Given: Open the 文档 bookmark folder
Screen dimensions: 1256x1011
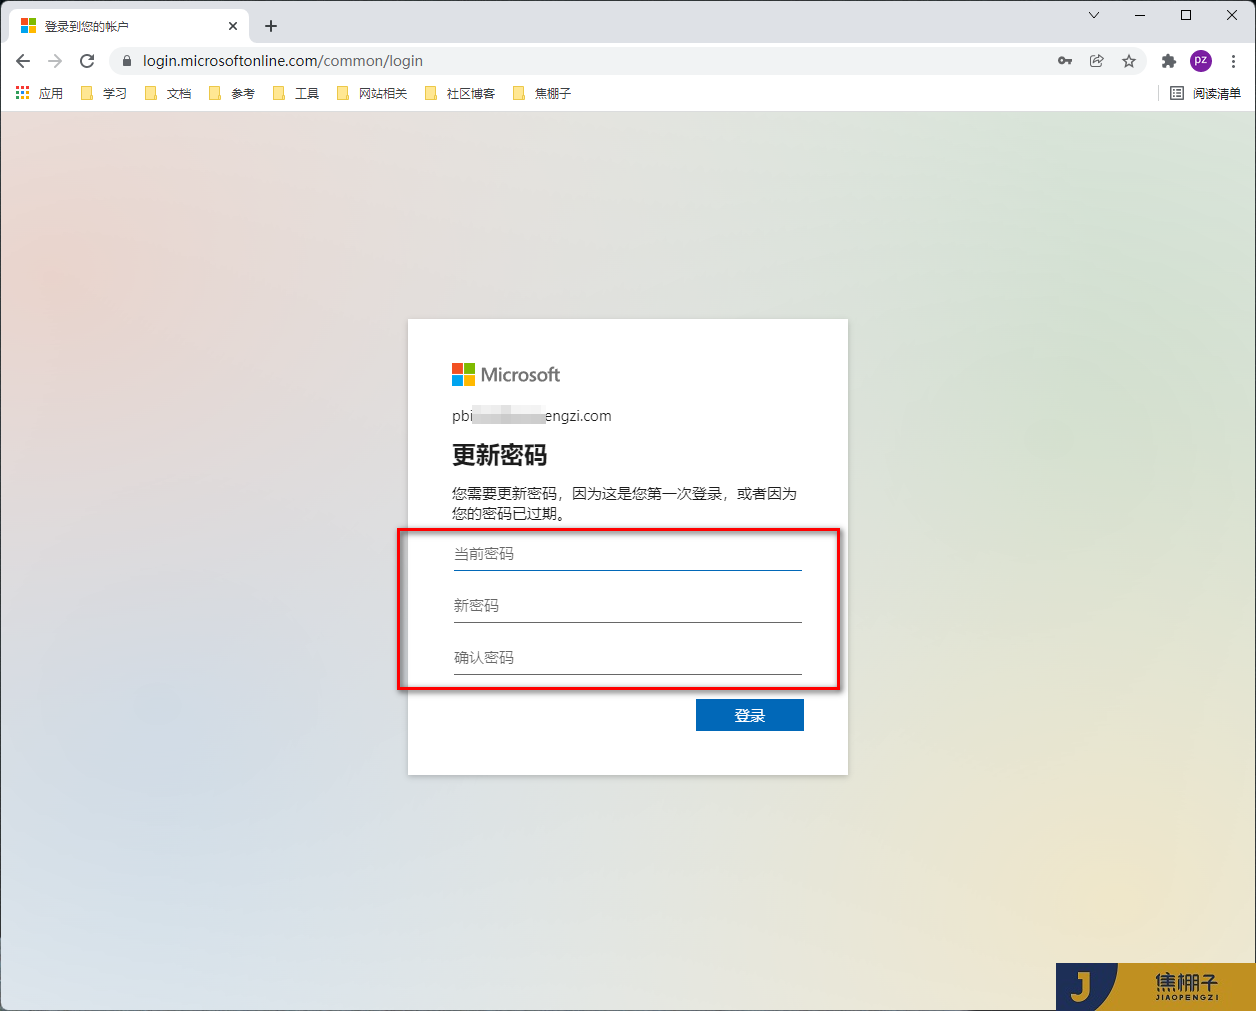Looking at the screenshot, I should click(167, 93).
